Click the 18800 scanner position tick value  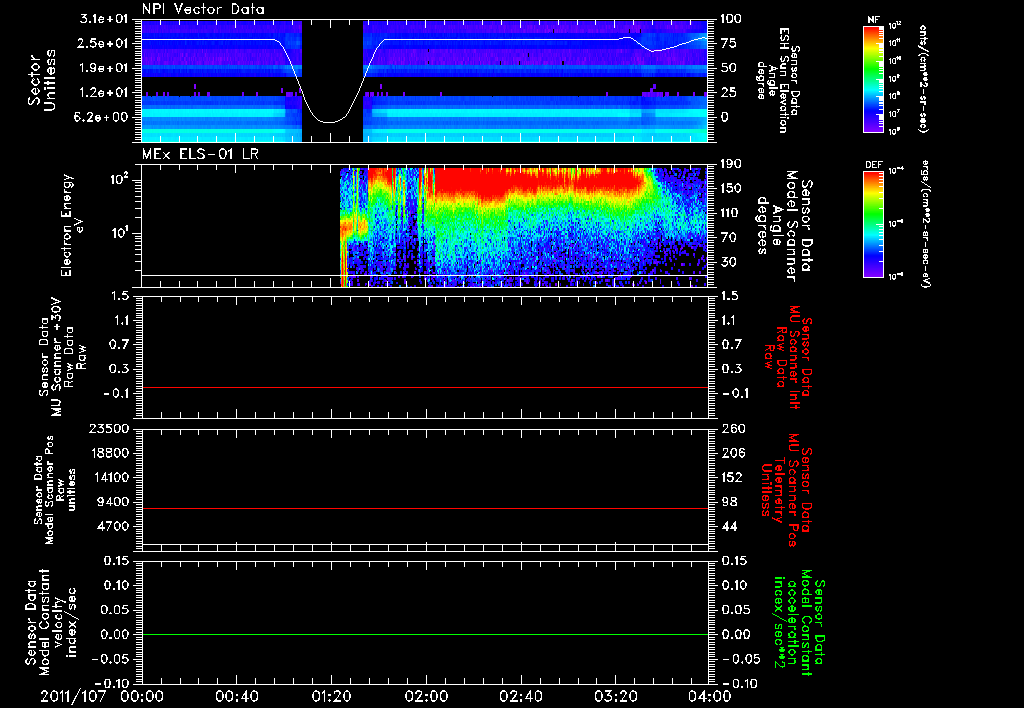pos(108,453)
